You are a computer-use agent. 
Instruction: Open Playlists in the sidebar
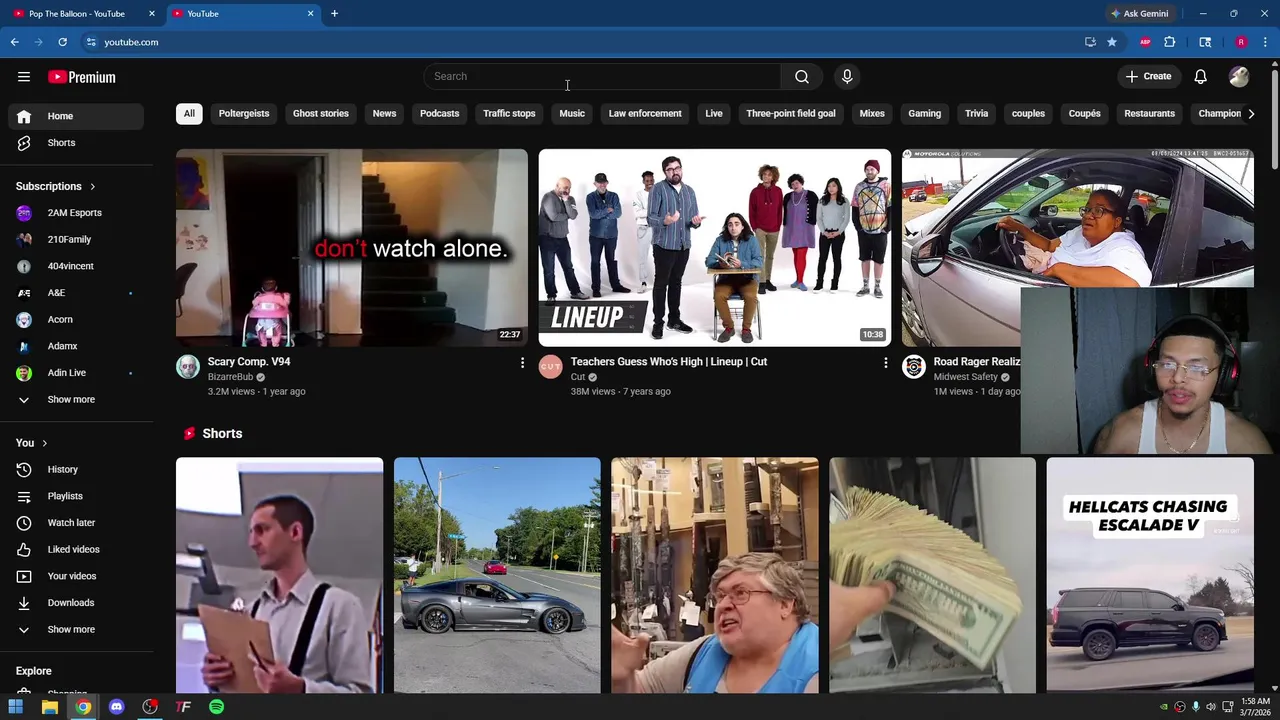76,496
